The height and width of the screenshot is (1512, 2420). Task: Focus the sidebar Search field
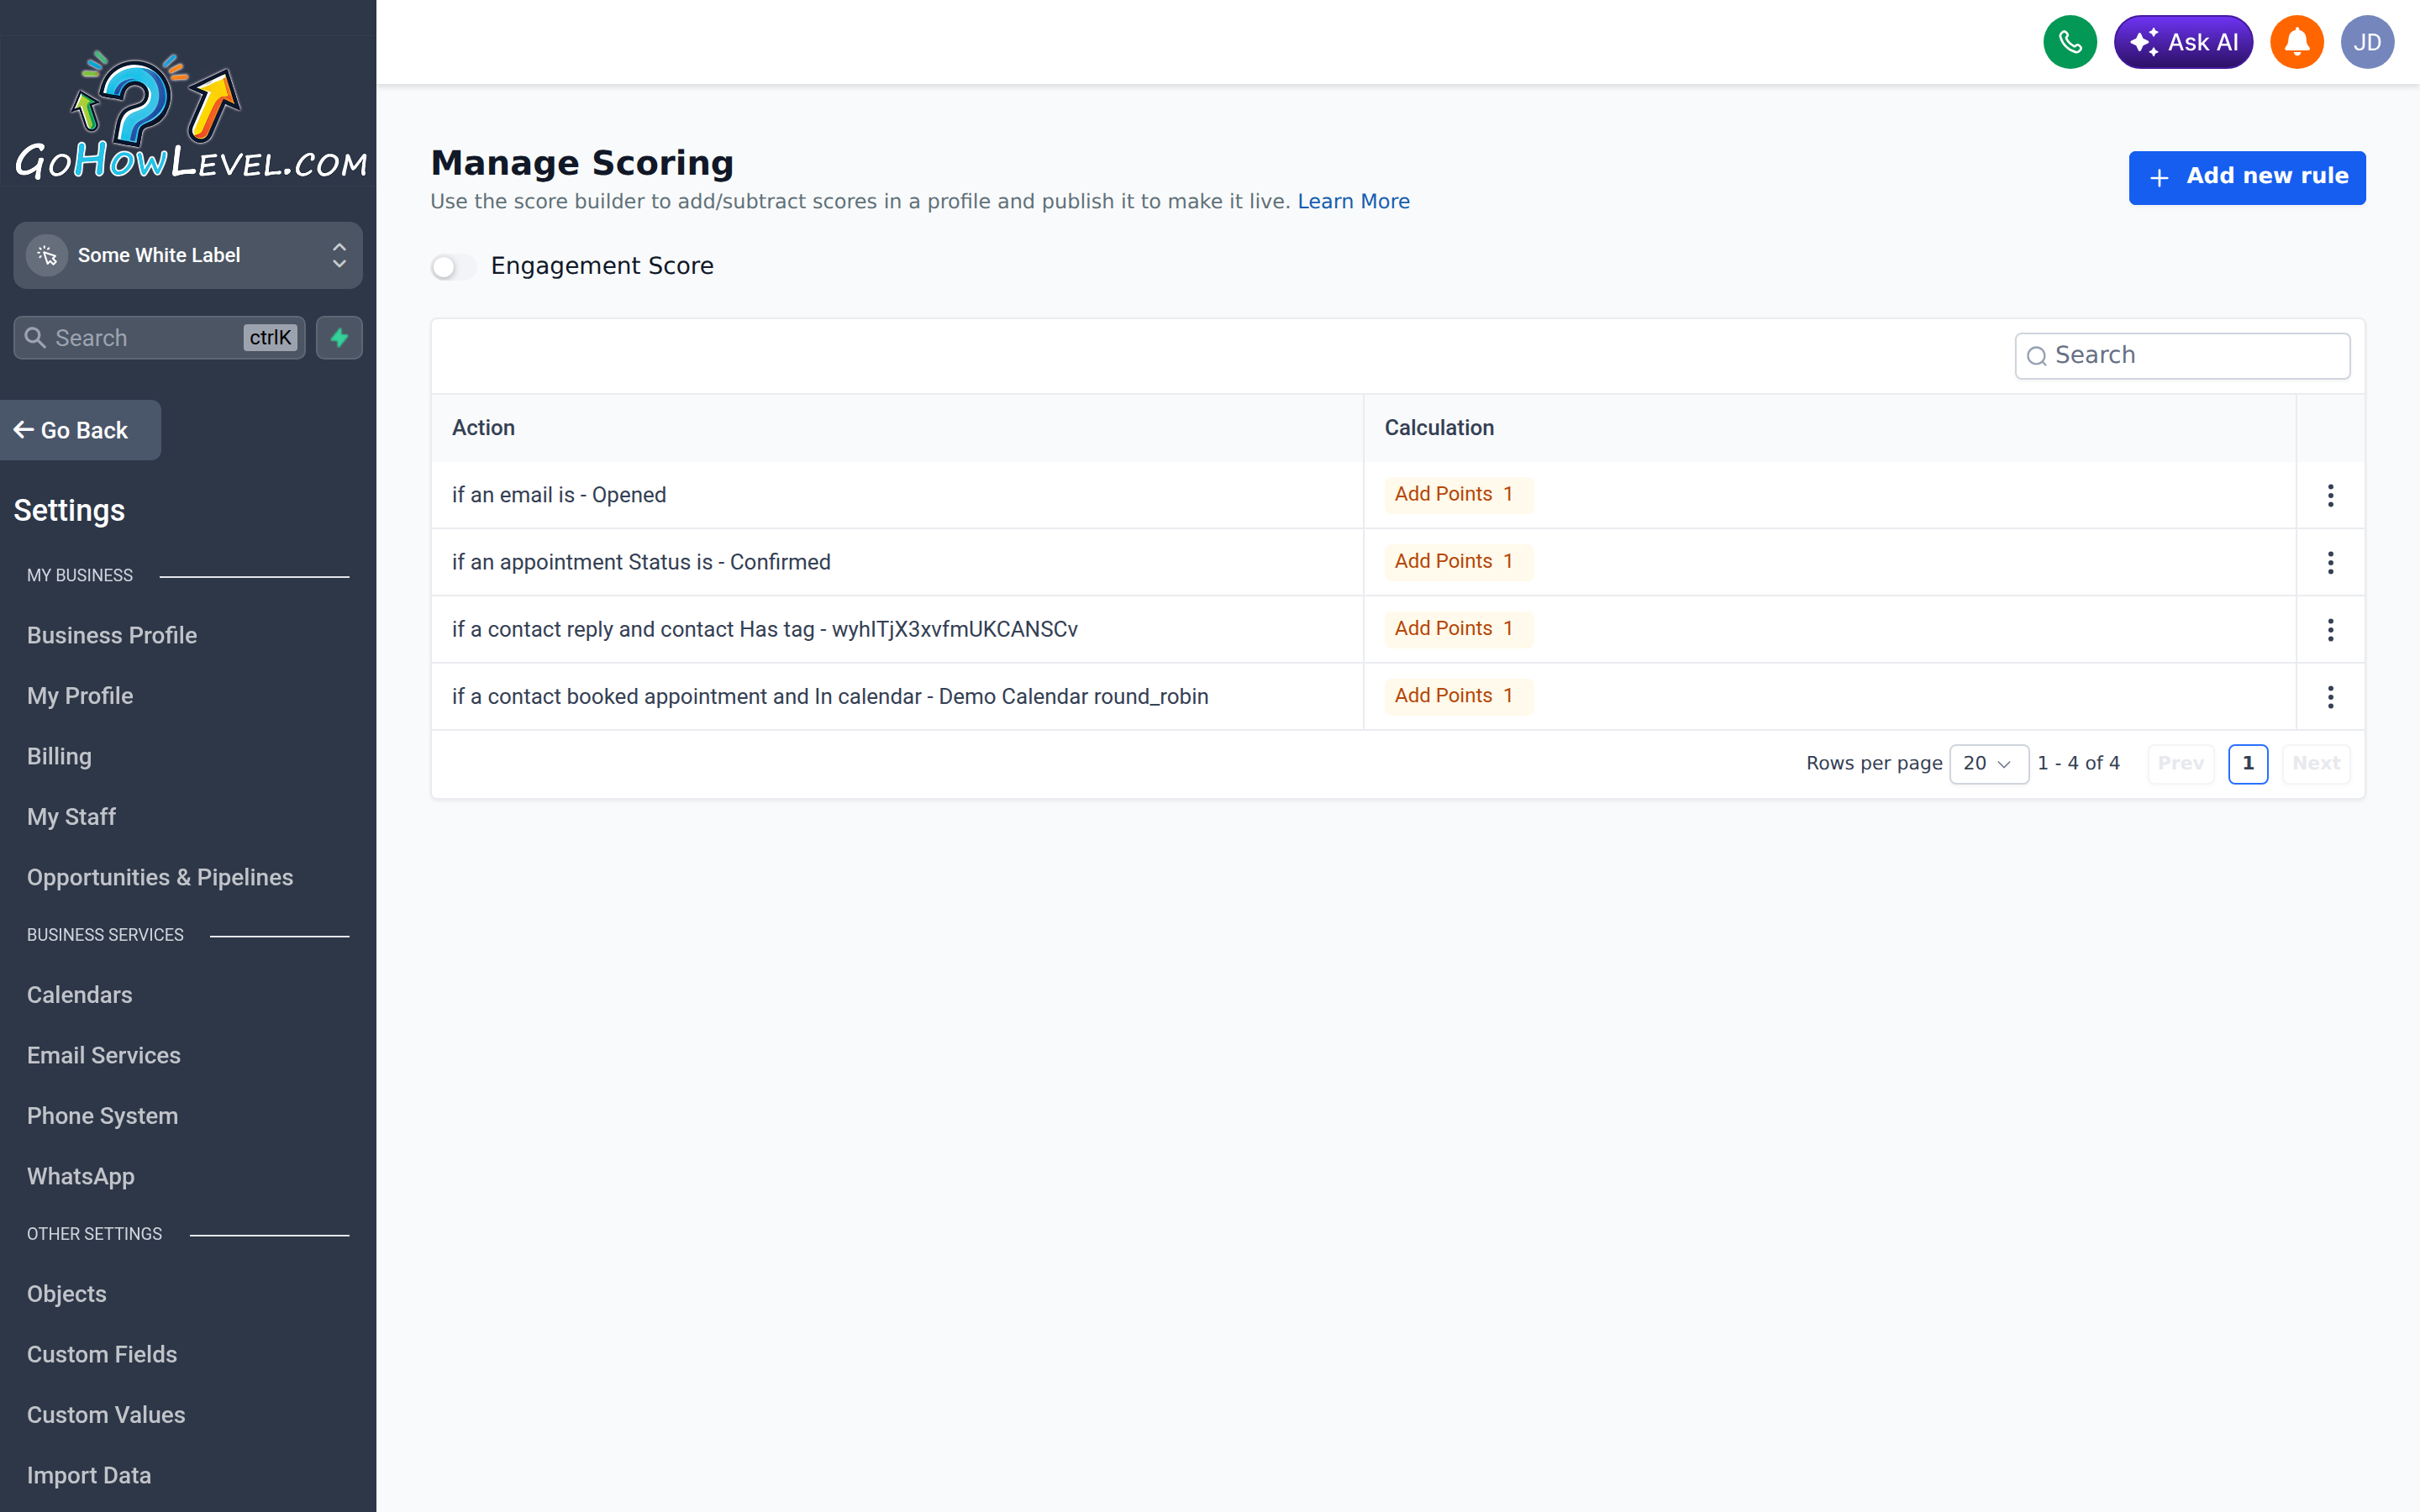[x=159, y=338]
